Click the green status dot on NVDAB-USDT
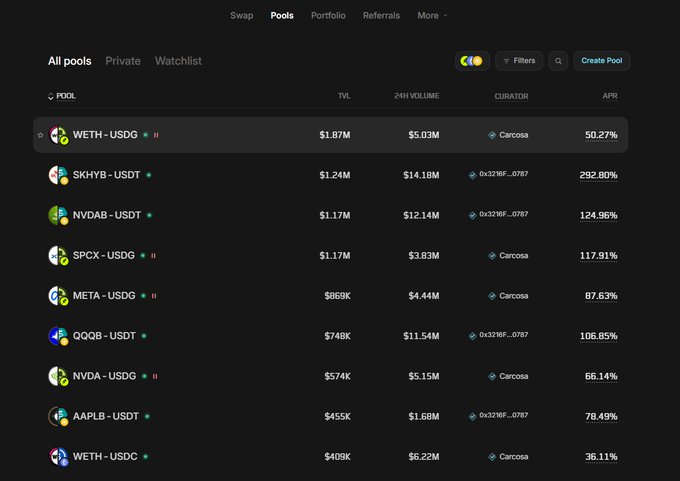The width and height of the screenshot is (680, 481). 150,215
